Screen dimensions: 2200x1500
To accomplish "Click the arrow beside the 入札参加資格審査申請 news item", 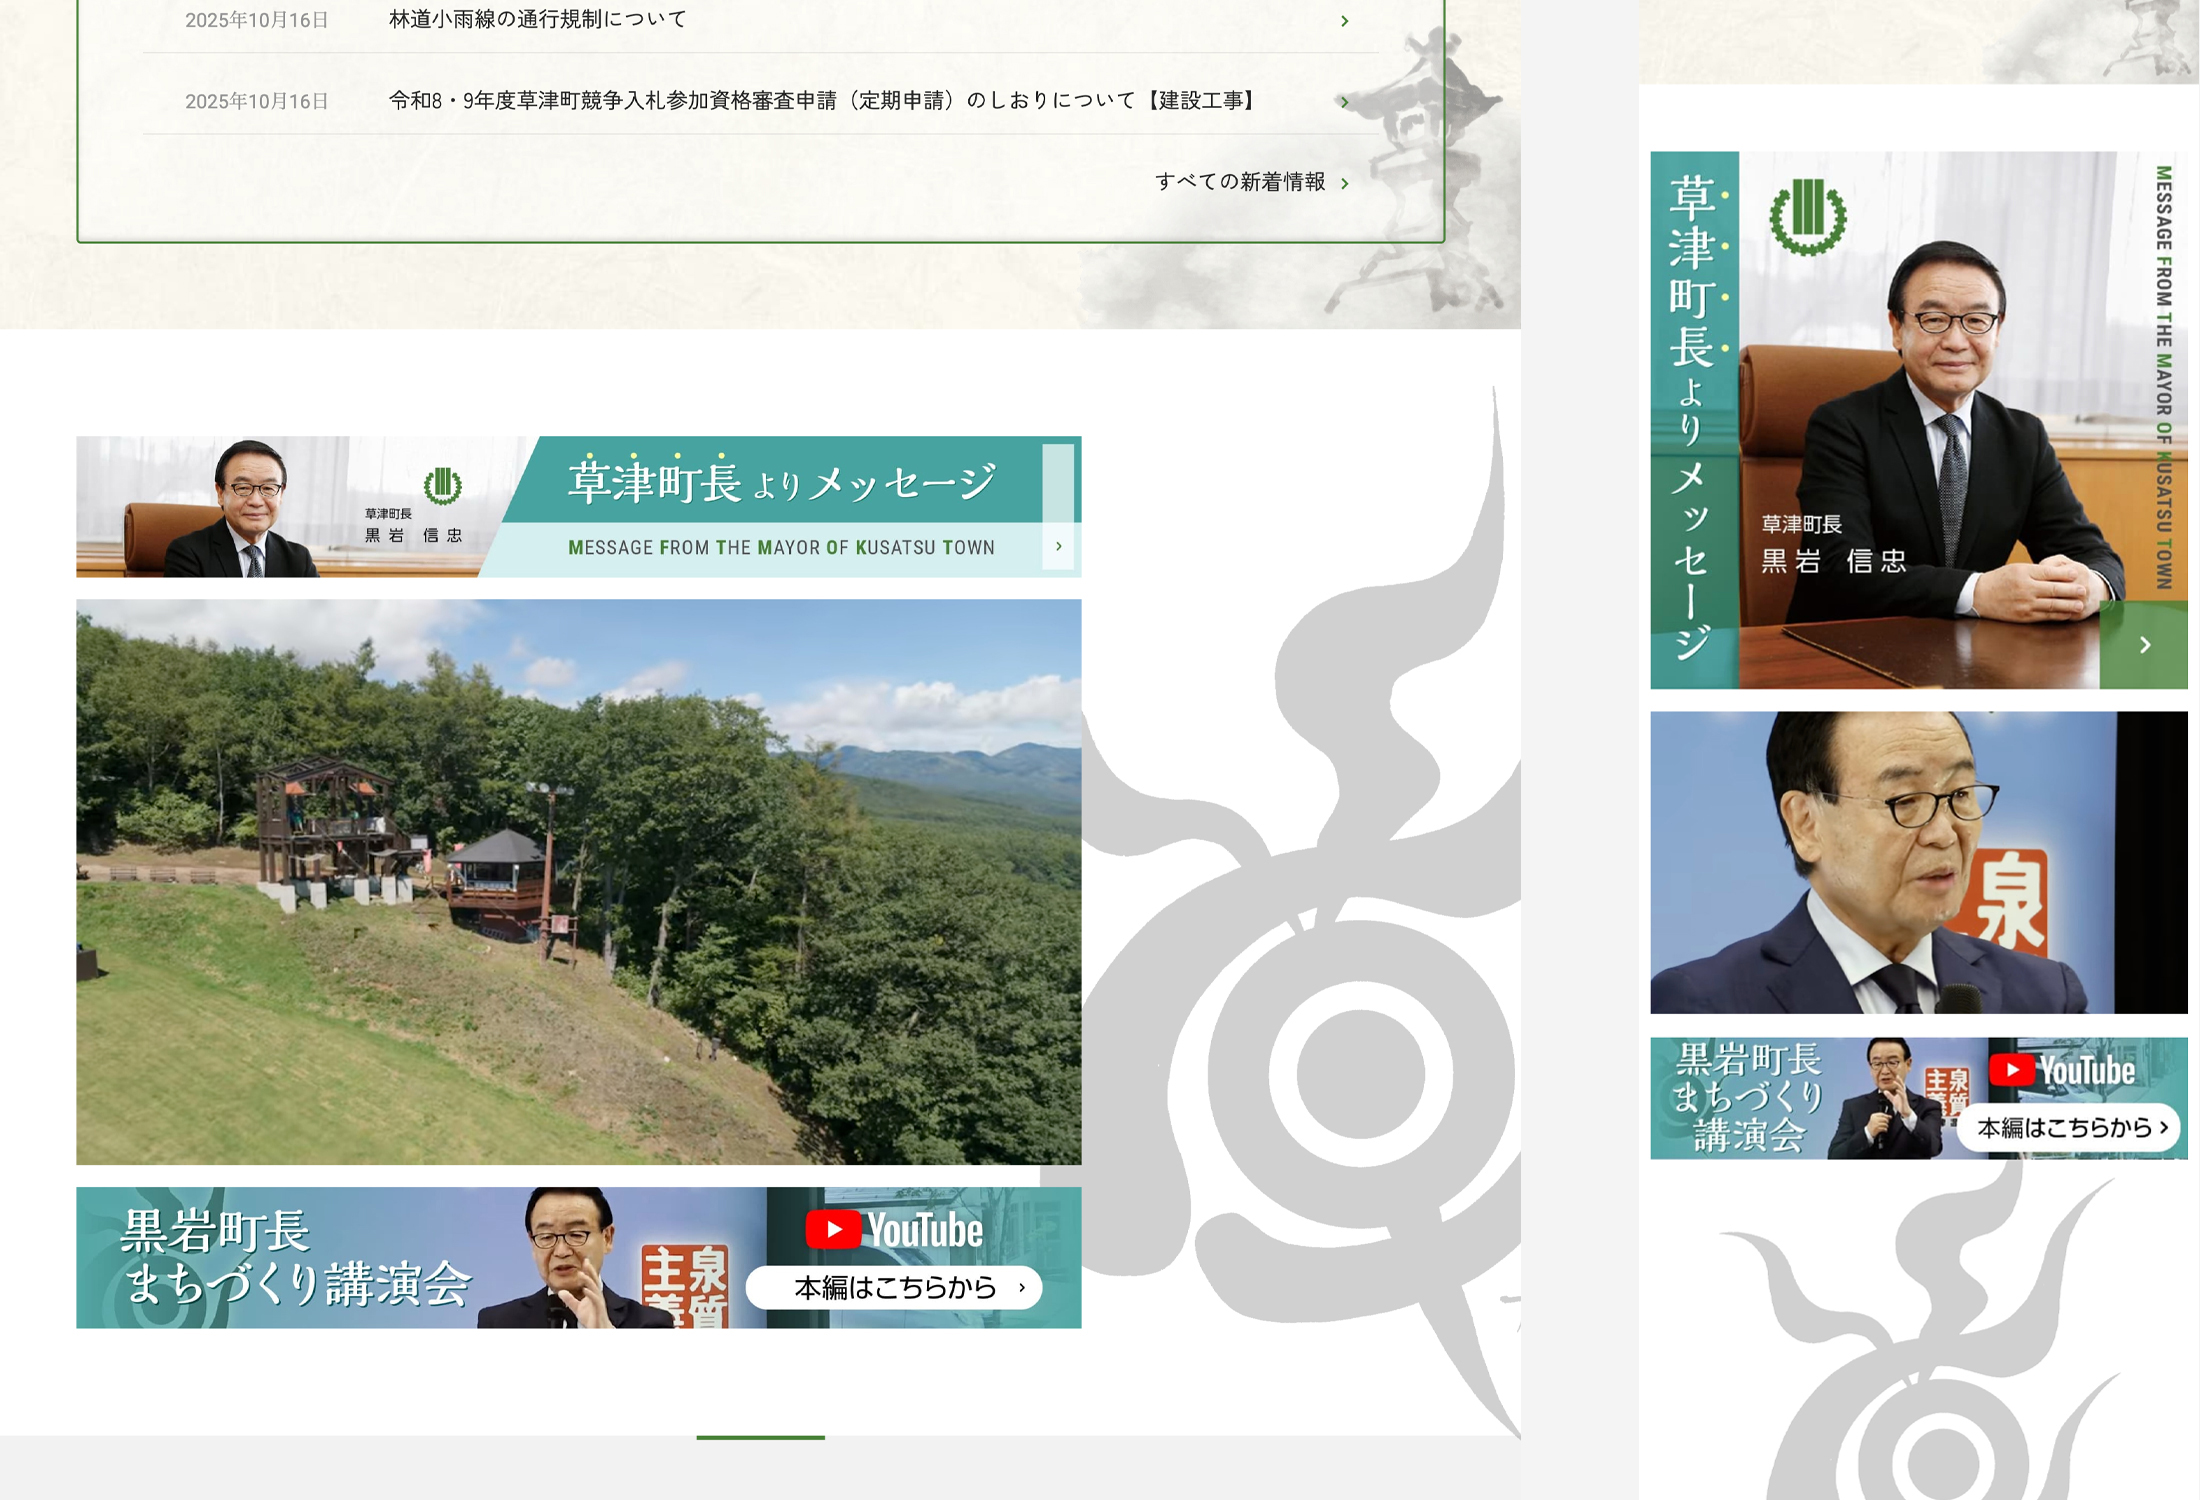I will [1344, 102].
